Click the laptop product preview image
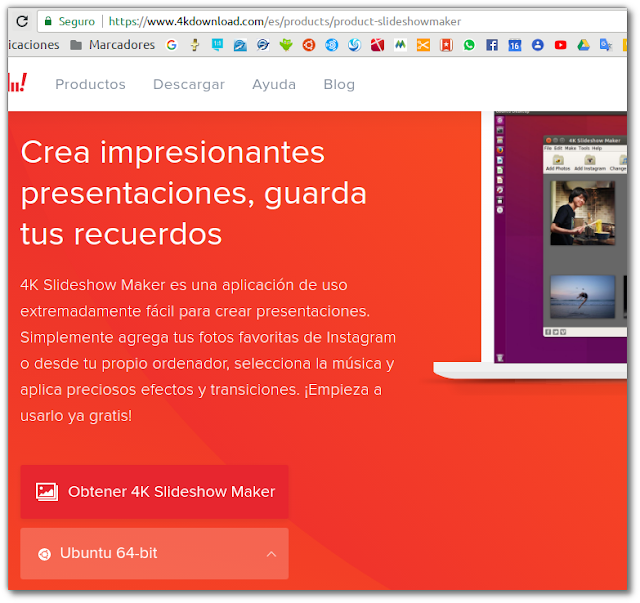640x603 pixels. 530,245
